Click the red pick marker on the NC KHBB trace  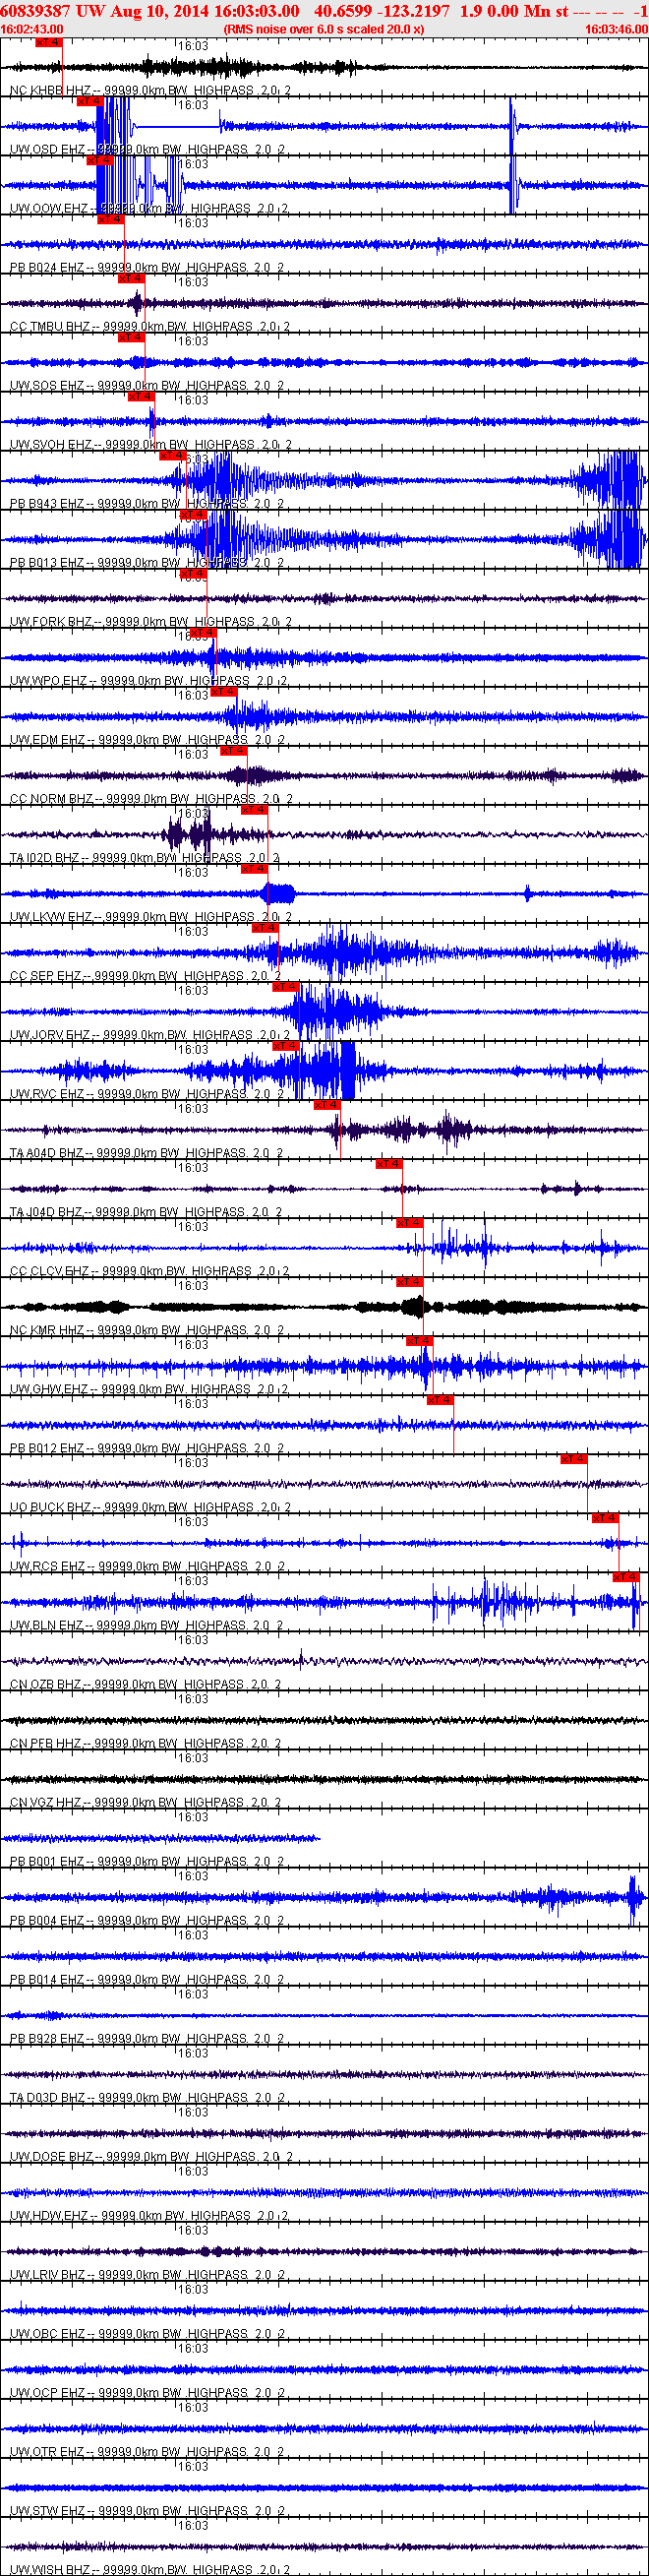(x=48, y=43)
